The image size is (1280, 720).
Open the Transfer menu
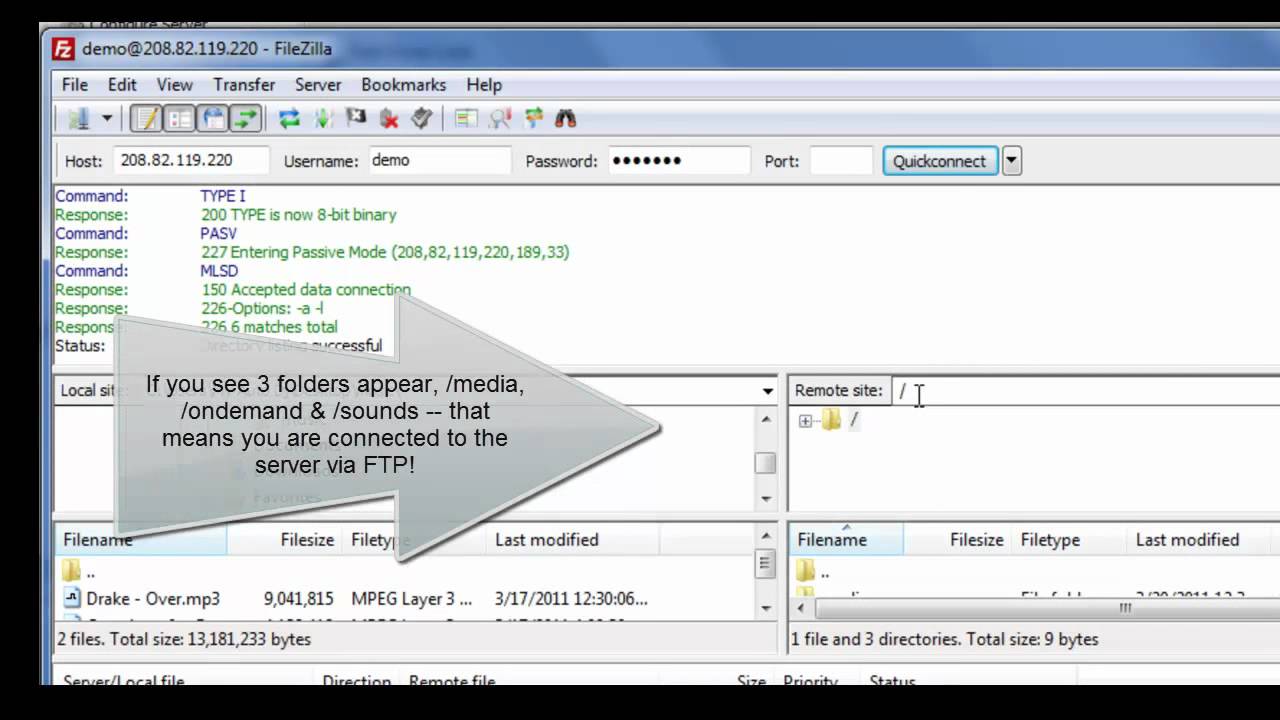click(x=244, y=85)
